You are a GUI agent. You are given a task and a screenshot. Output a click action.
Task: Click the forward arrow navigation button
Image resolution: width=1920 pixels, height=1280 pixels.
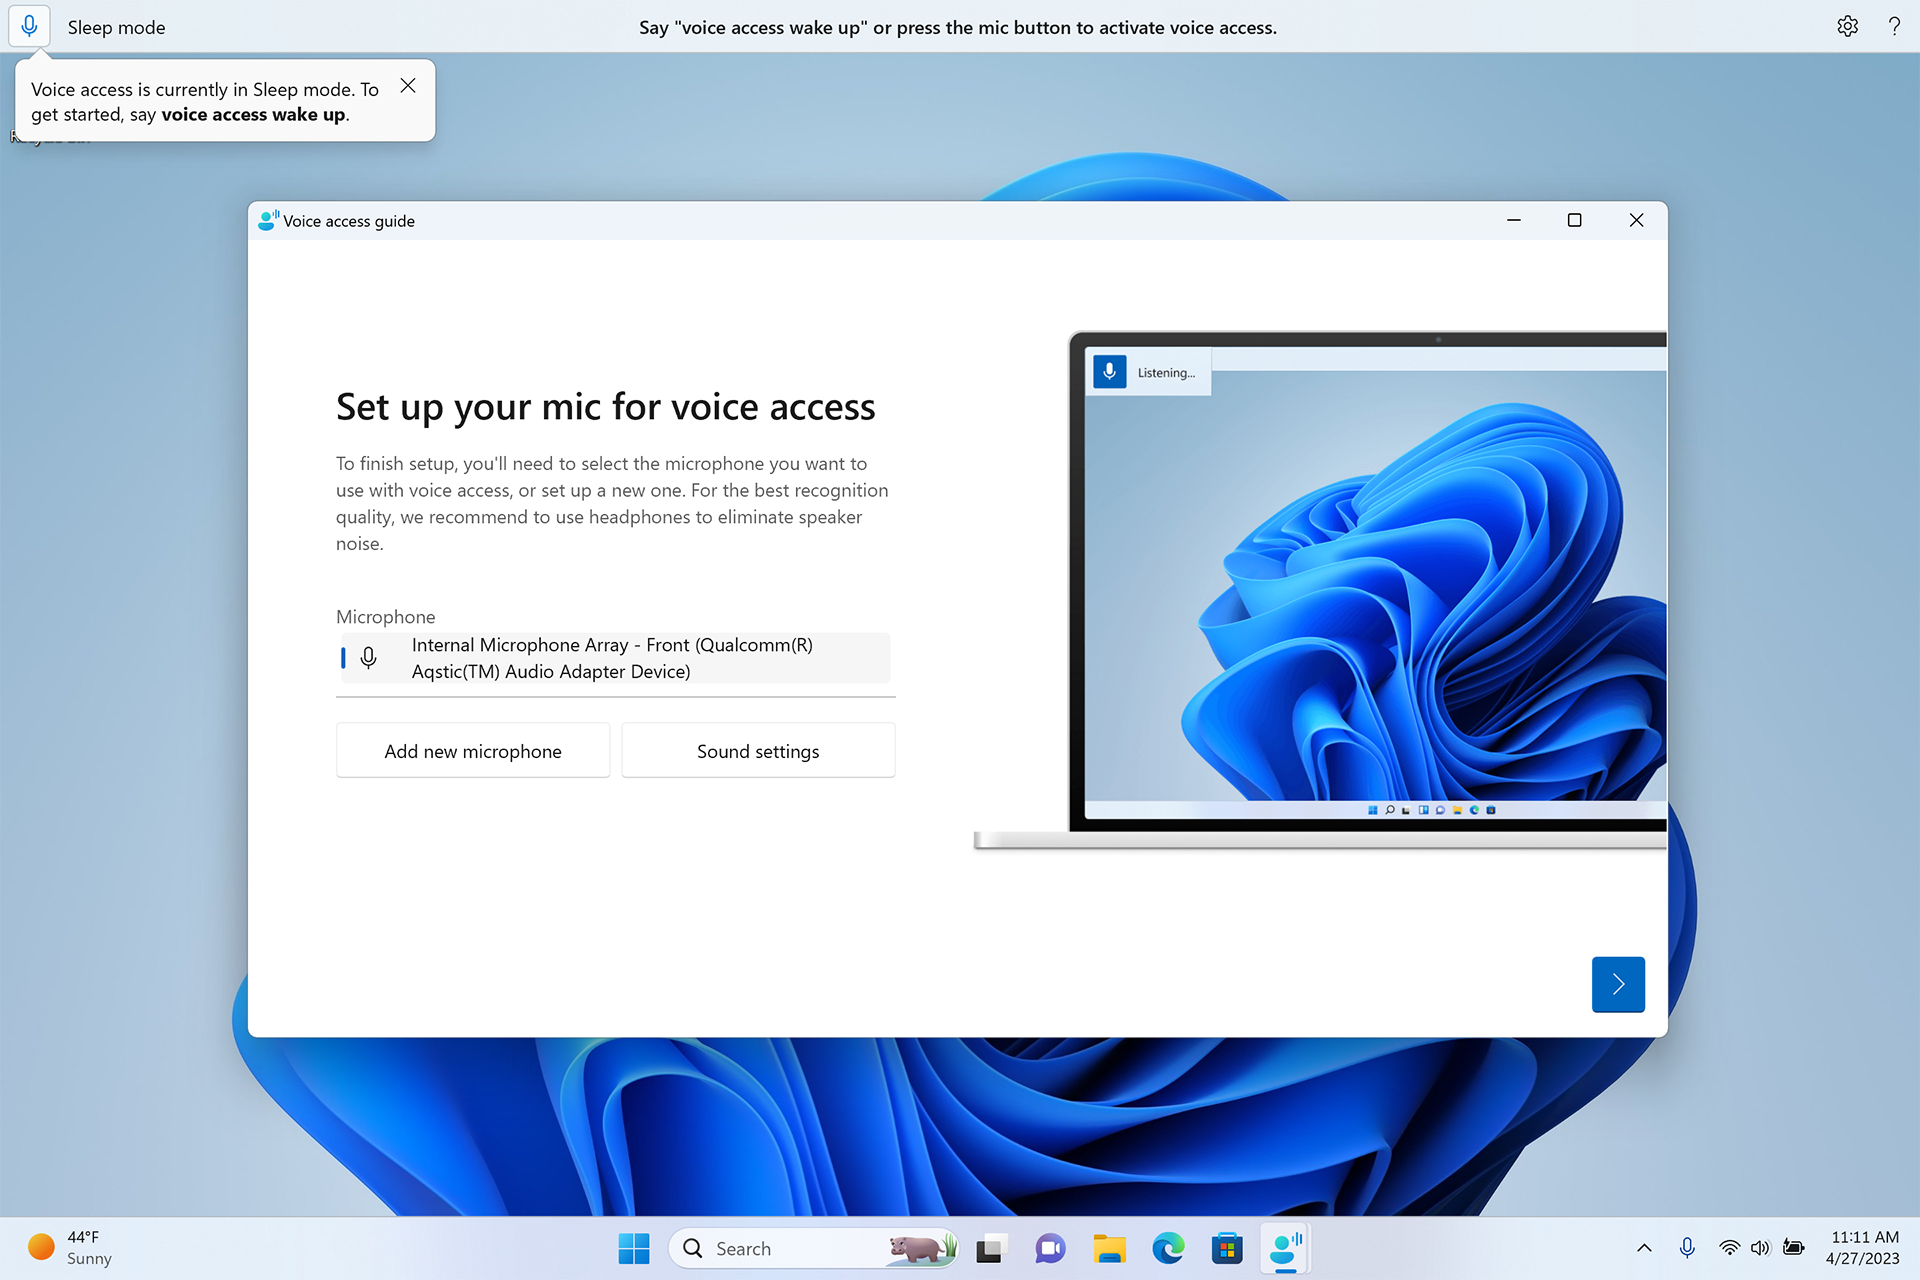click(x=1617, y=983)
